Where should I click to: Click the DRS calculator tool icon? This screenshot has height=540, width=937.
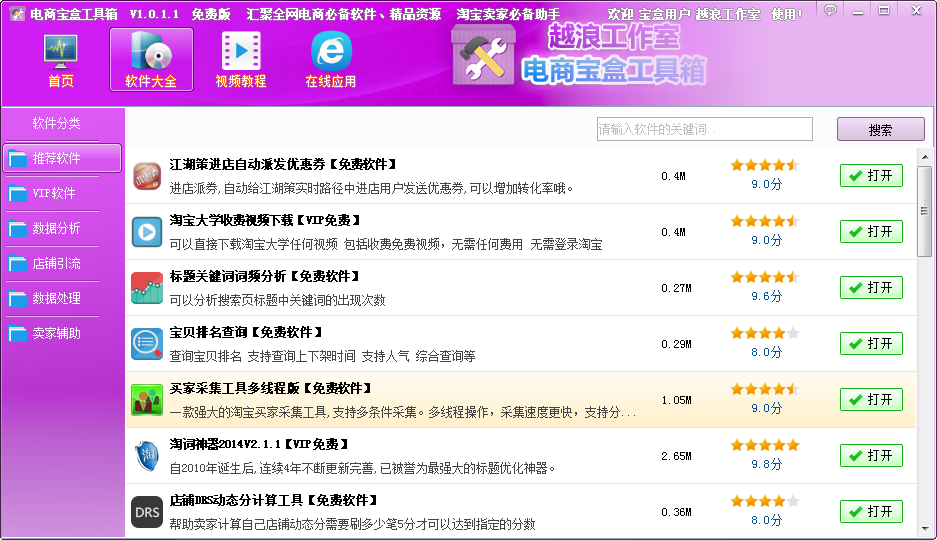click(x=146, y=512)
